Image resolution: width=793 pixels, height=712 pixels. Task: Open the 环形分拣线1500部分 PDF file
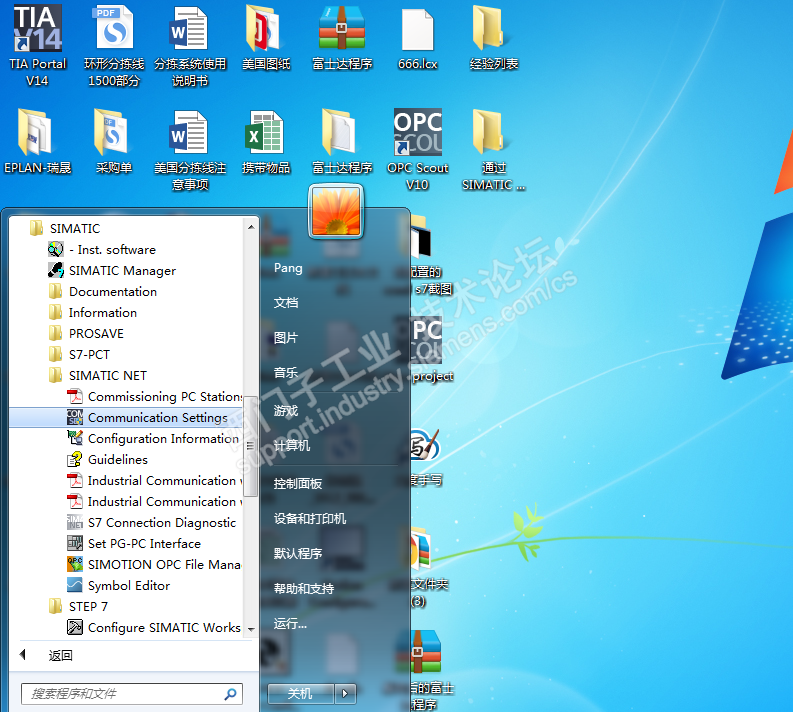(x=114, y=46)
